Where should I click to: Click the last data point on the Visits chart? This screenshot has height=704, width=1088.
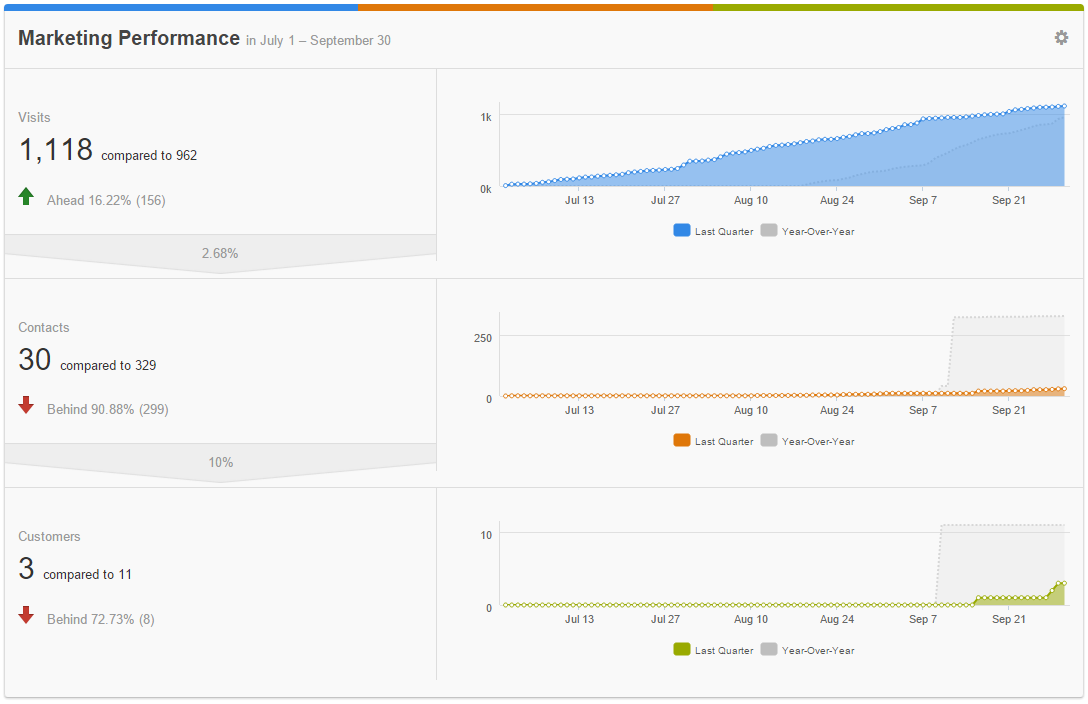1063,106
